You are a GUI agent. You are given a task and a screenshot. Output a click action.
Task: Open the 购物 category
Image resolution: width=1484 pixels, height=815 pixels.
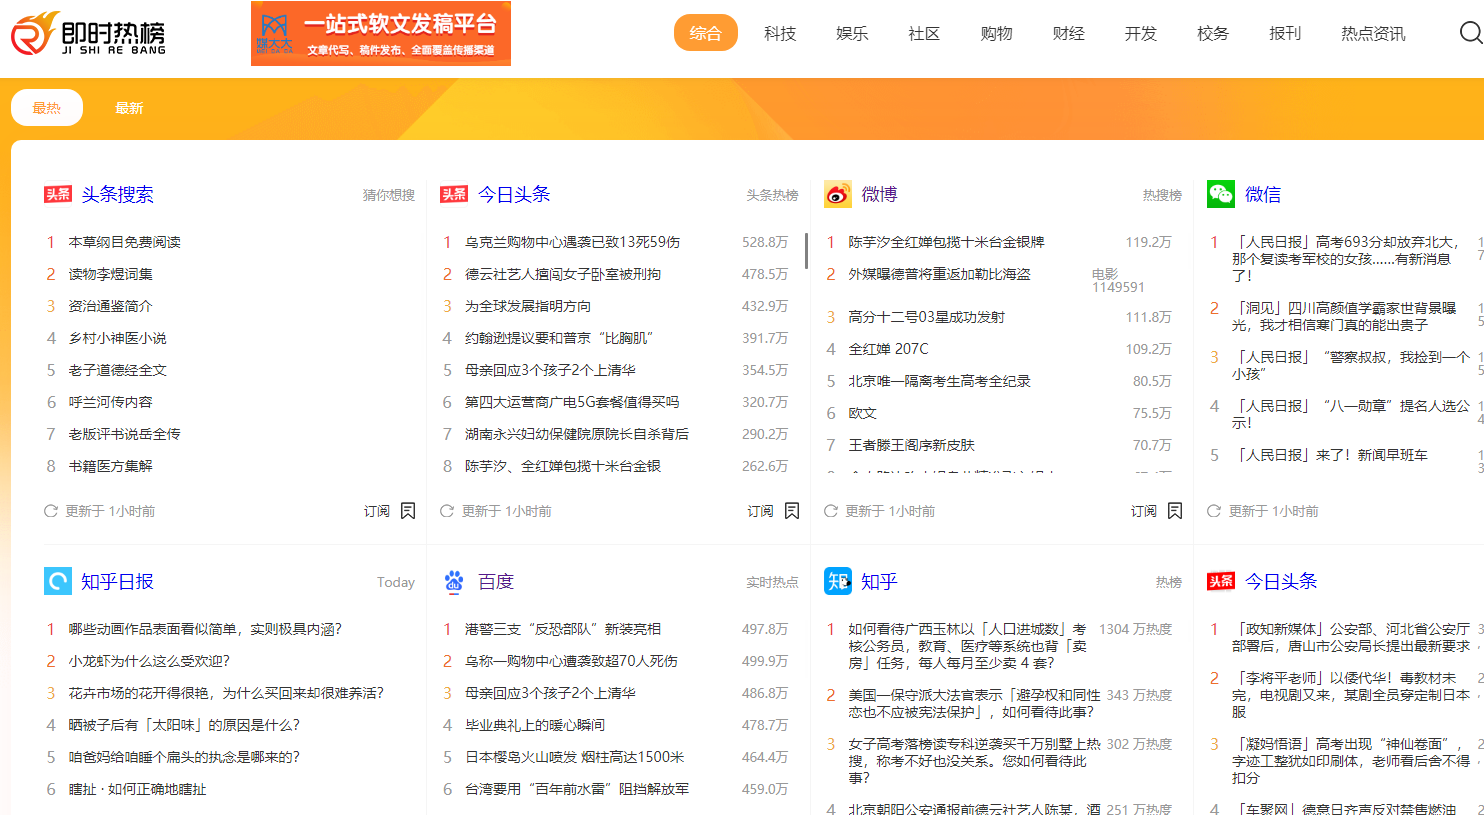click(996, 34)
